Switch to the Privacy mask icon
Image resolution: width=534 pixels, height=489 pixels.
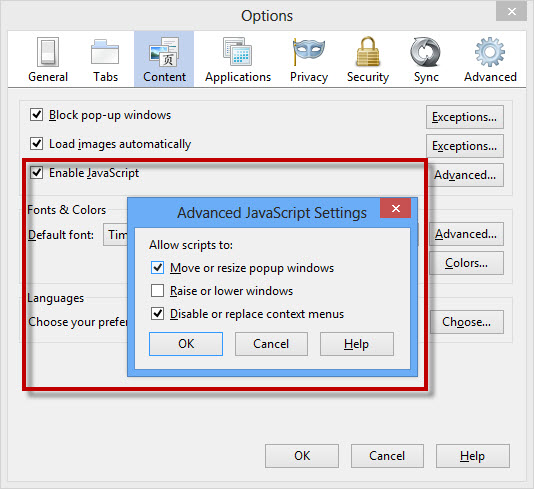click(309, 51)
